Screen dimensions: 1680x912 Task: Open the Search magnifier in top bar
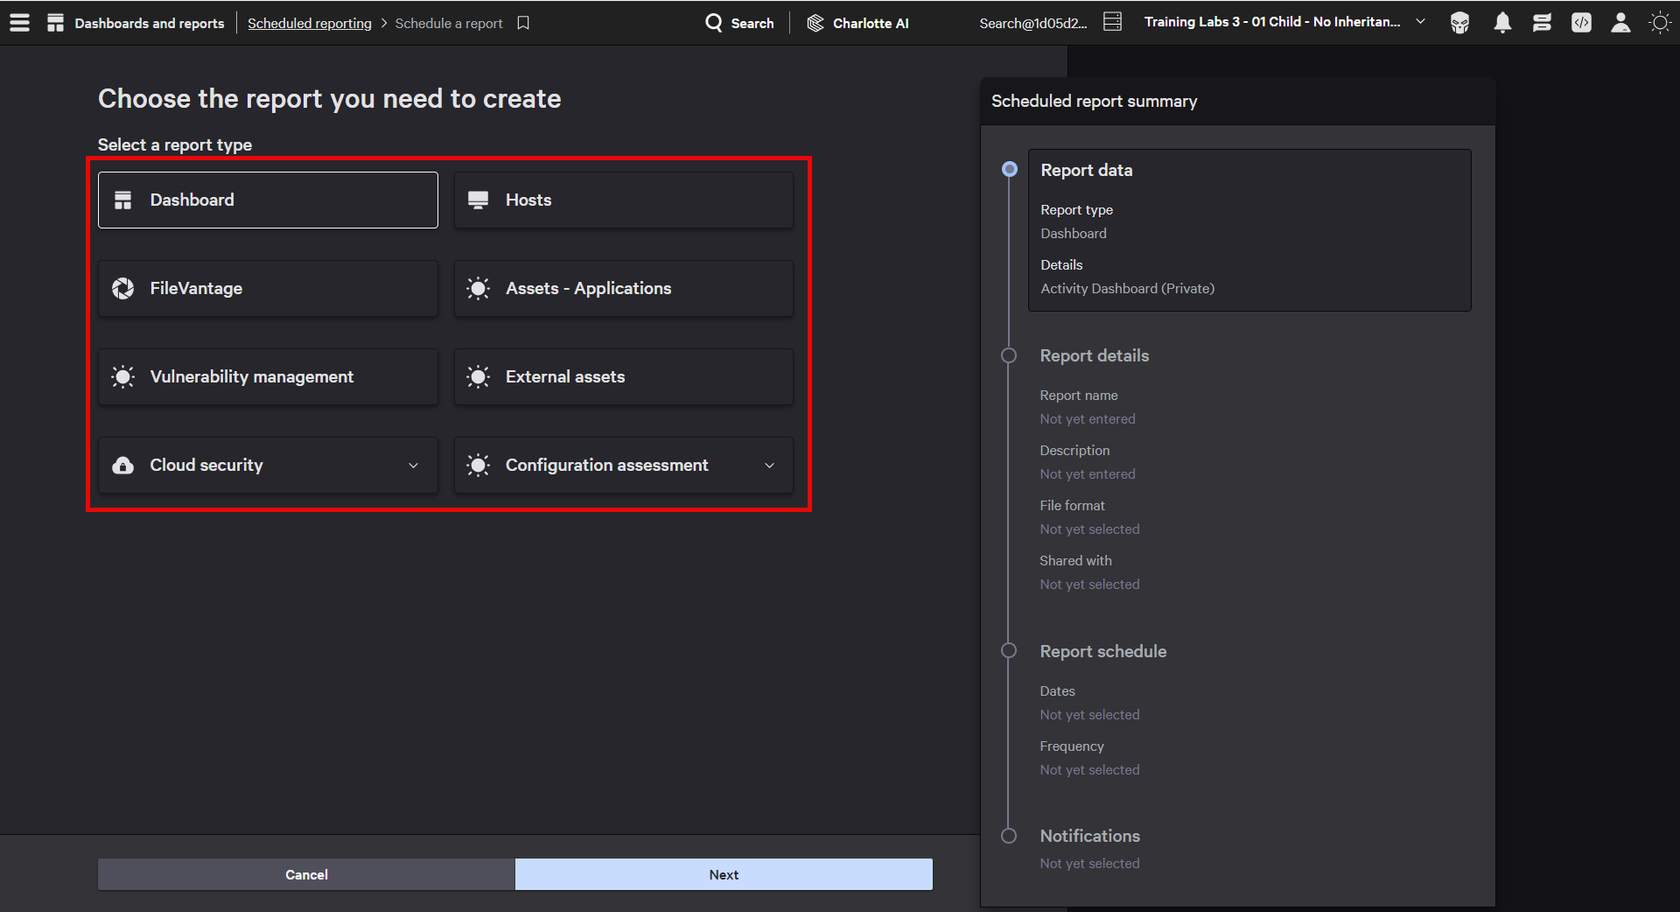714,23
